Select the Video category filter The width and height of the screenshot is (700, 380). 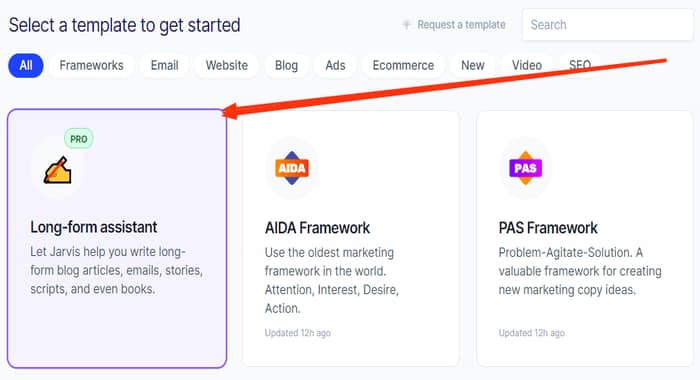[527, 66]
